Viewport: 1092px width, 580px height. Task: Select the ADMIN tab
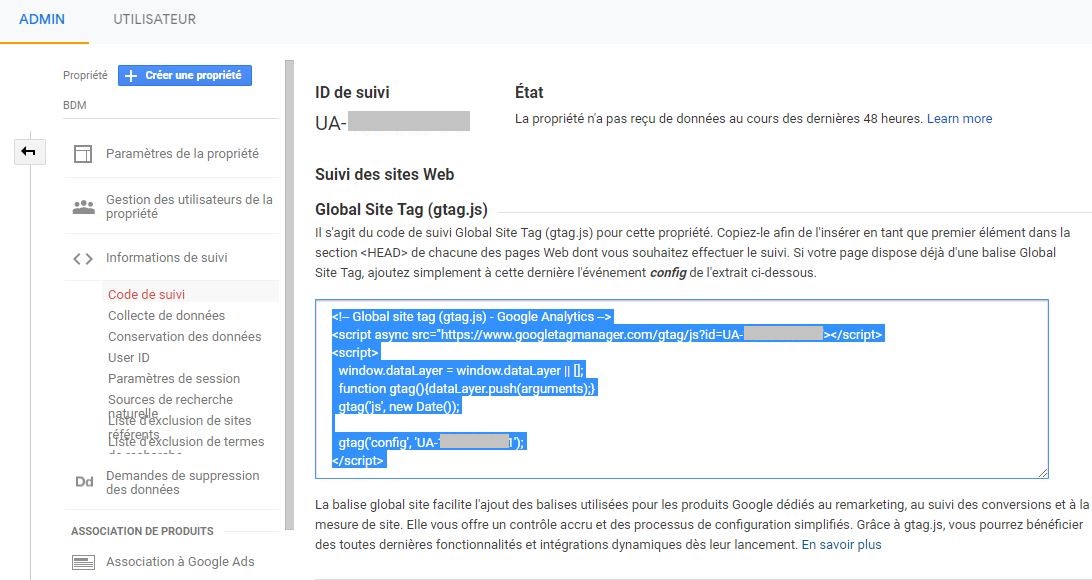(x=42, y=18)
